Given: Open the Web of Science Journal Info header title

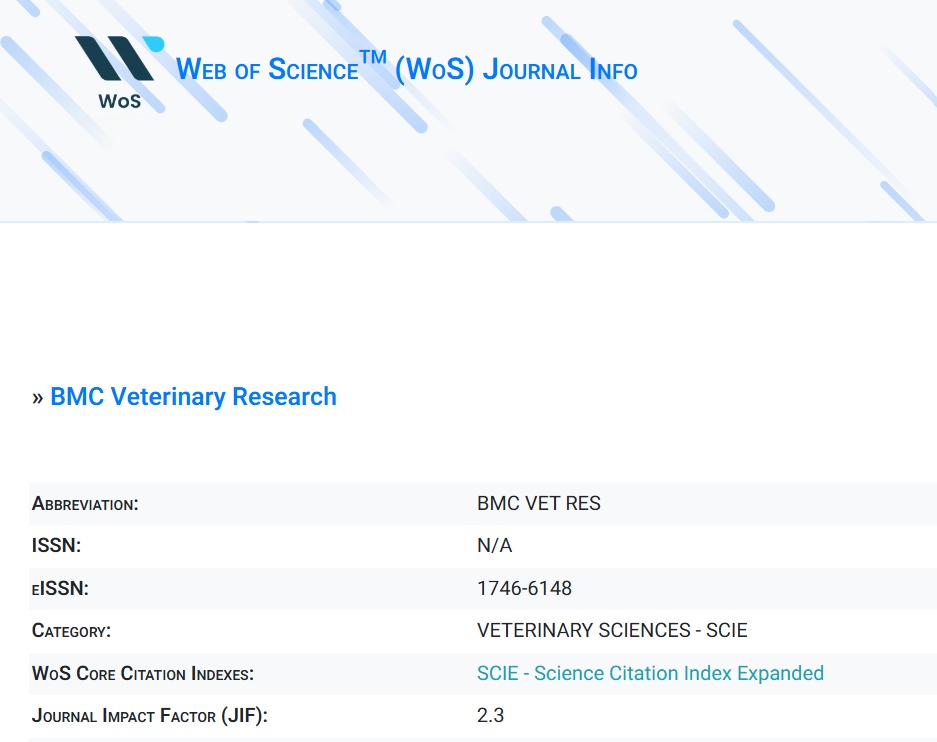Looking at the screenshot, I should pos(406,70).
